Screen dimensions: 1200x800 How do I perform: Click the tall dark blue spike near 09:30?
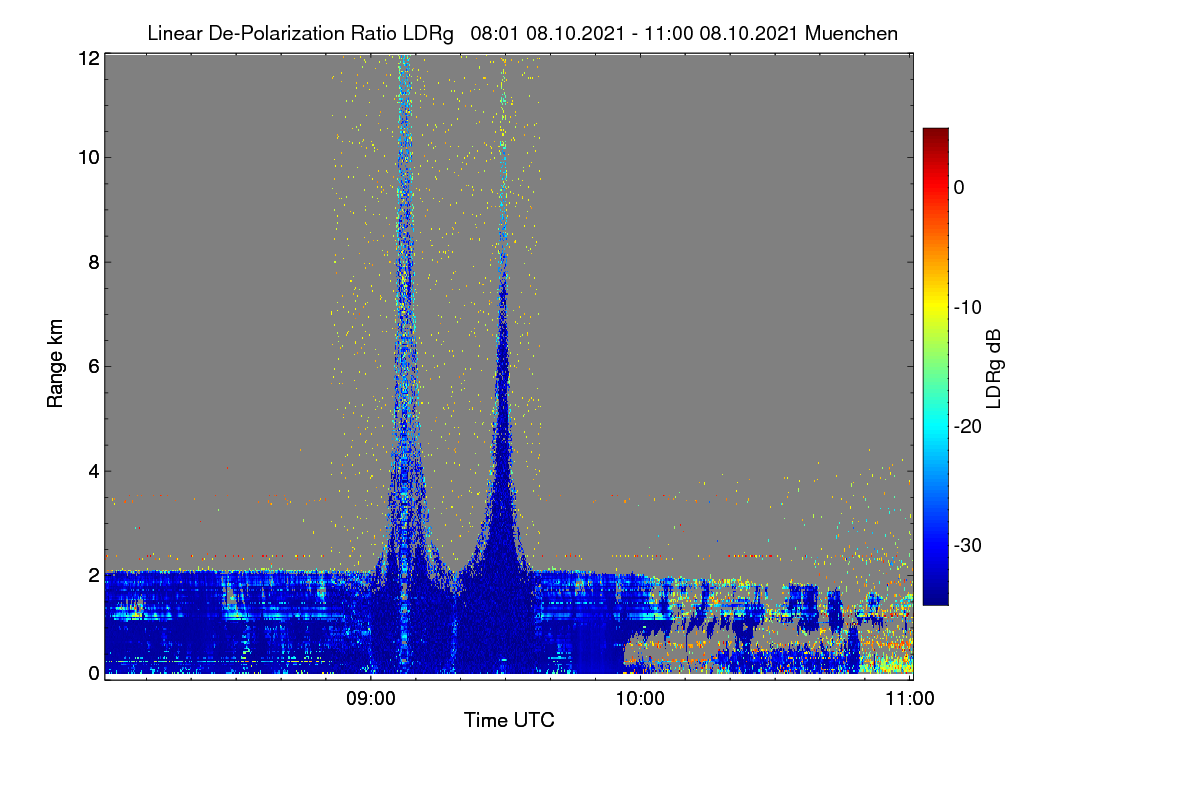click(503, 450)
